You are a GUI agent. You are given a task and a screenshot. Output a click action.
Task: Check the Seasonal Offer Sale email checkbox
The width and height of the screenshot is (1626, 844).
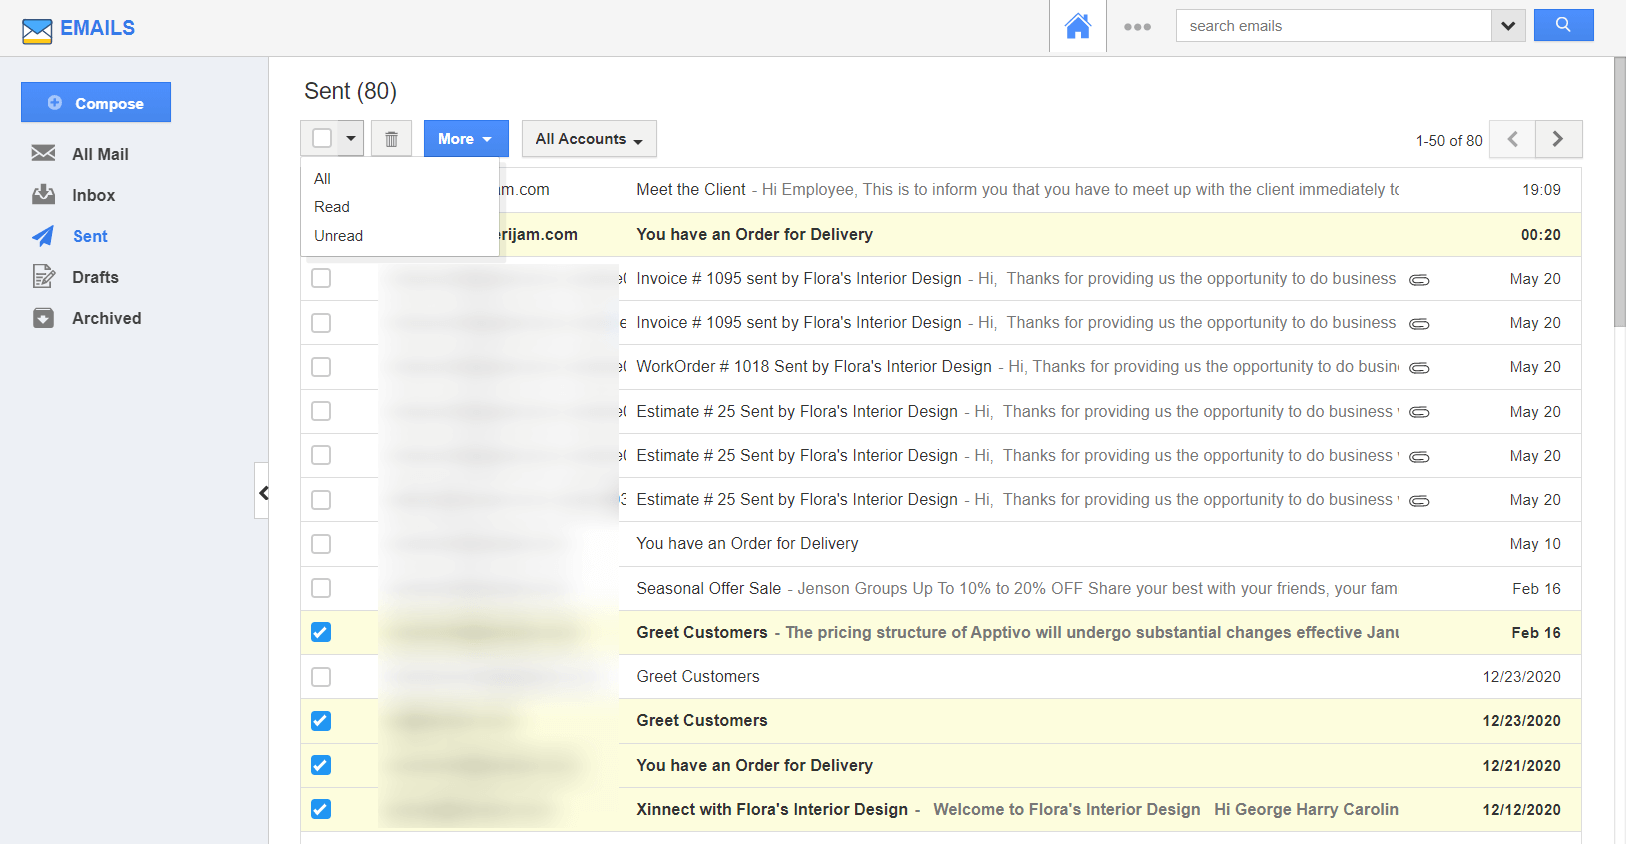321,588
